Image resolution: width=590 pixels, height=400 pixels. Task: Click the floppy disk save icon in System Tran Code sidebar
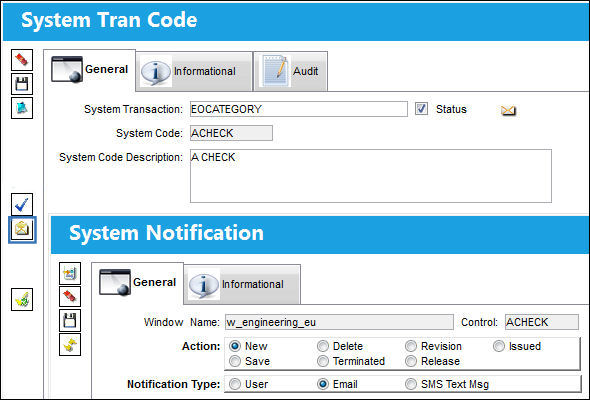(22, 84)
